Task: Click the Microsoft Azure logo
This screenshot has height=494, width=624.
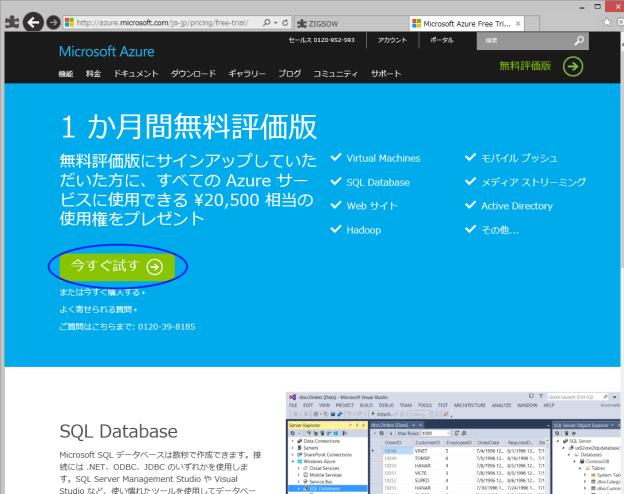Action: coord(107,51)
